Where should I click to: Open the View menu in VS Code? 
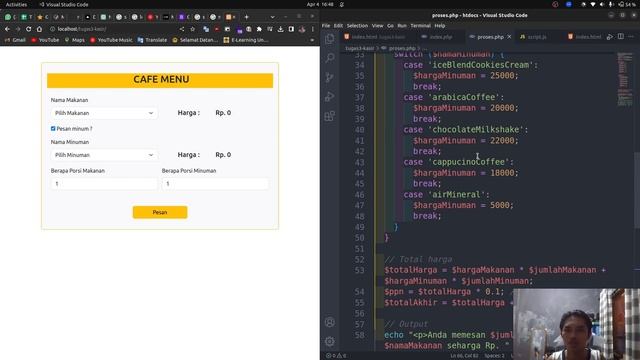click(378, 26)
